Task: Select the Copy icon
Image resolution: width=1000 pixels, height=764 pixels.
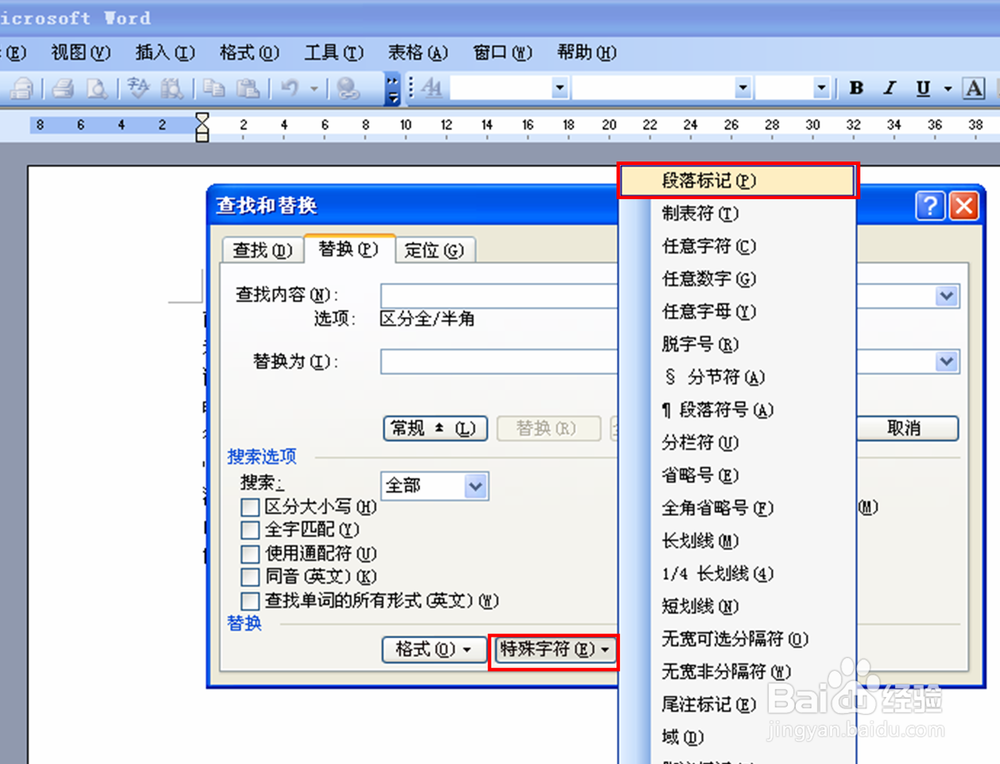Action: point(213,88)
